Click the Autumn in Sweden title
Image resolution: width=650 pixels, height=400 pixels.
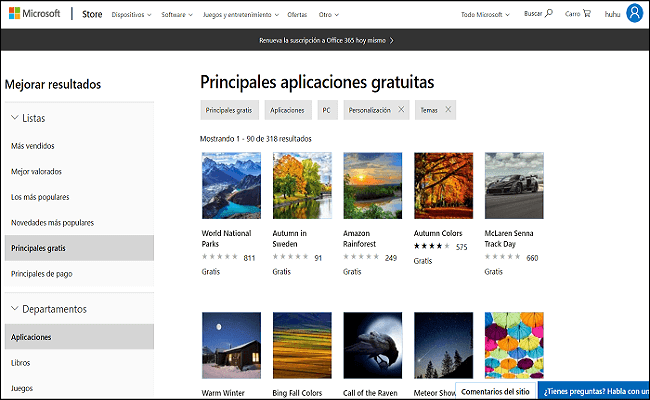[289, 238]
